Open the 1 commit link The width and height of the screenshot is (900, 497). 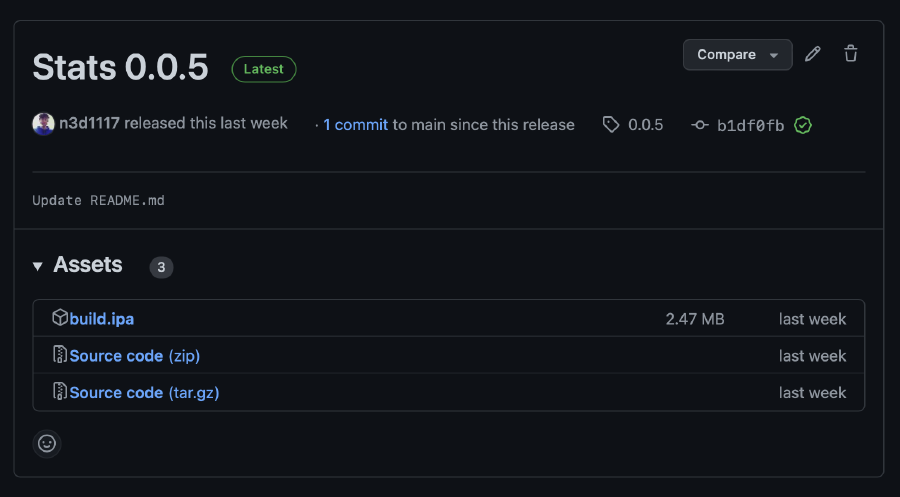pos(355,125)
